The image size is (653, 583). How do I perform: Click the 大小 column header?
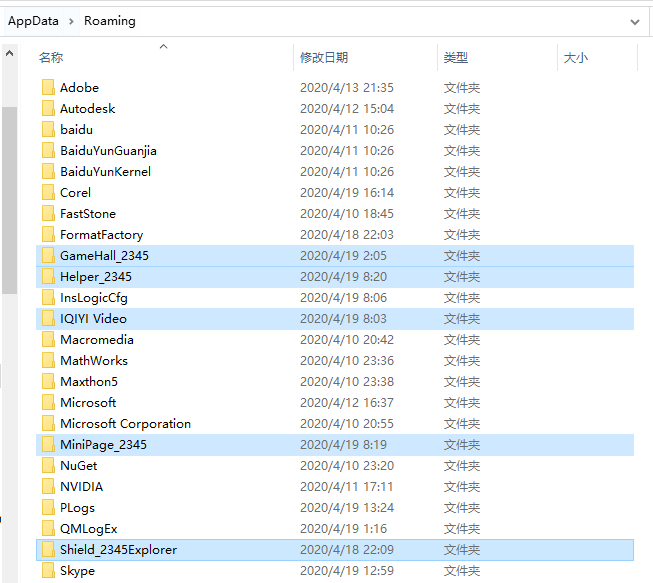(576, 58)
